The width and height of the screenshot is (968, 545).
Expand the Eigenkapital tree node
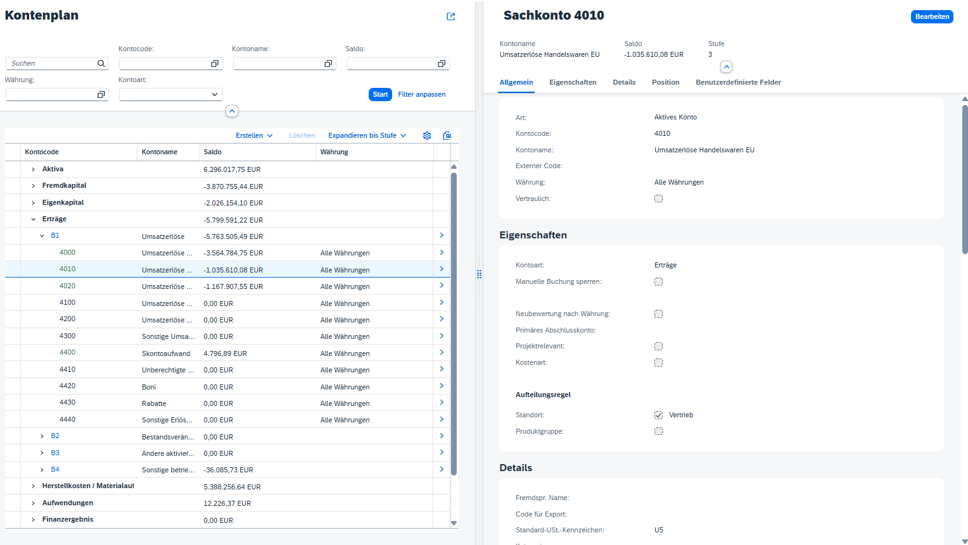point(33,202)
